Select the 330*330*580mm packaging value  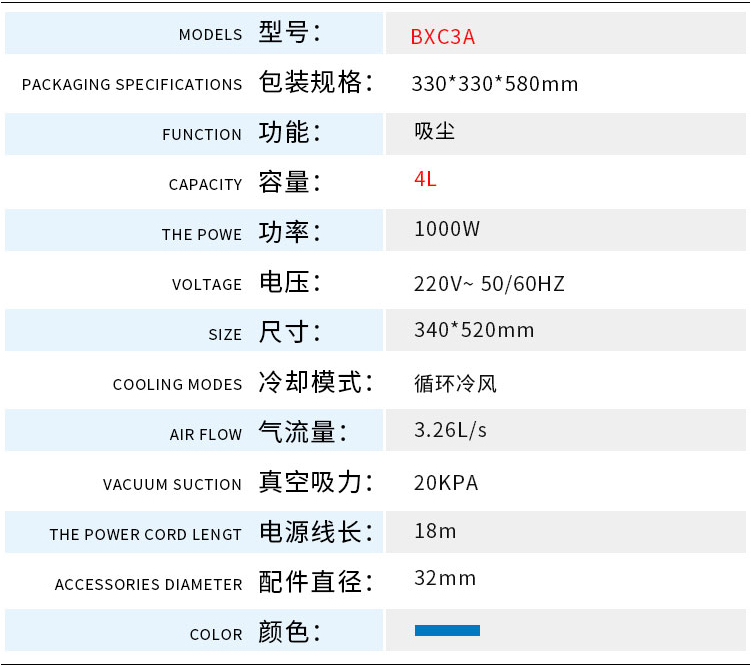pos(495,84)
